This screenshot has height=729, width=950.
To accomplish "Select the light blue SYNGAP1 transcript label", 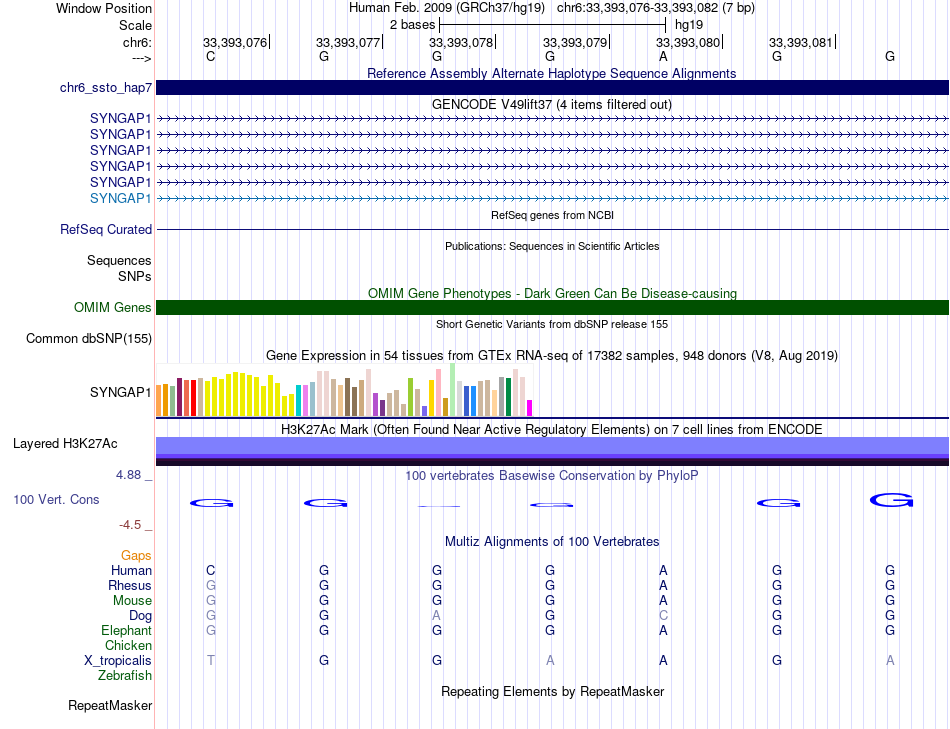I will tap(121, 198).
